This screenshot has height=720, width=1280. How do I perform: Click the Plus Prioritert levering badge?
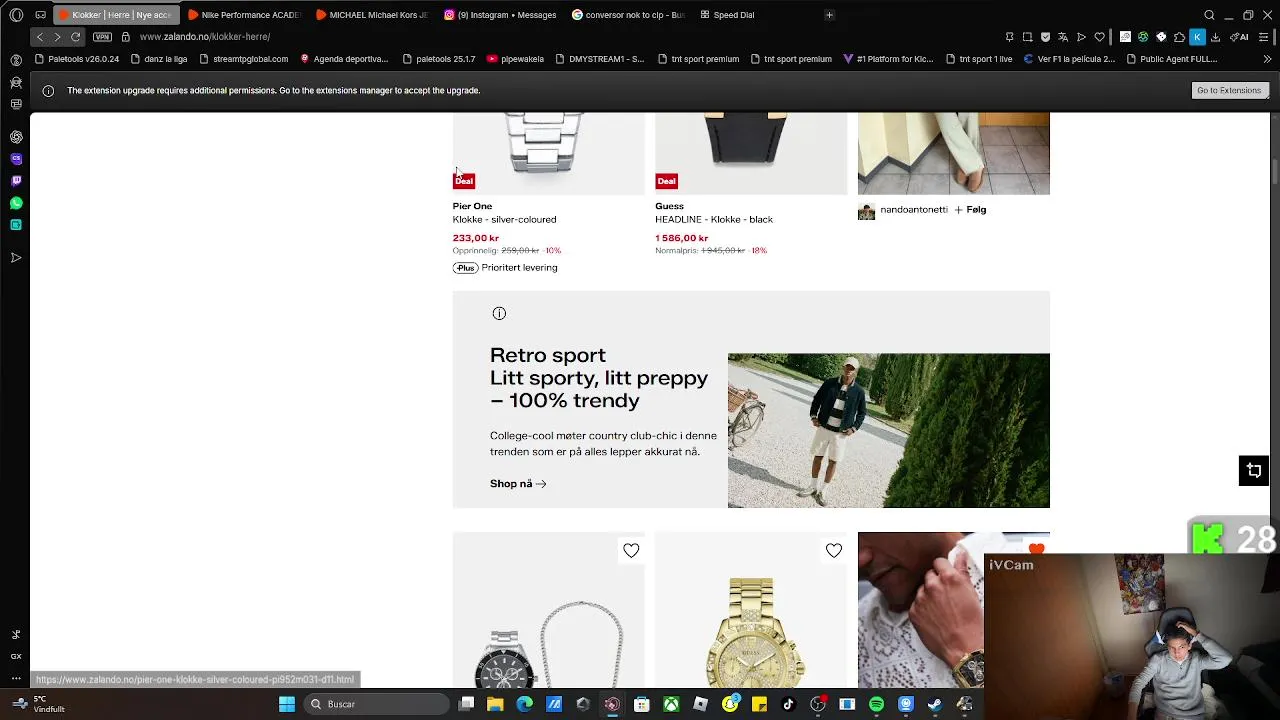pos(505,268)
